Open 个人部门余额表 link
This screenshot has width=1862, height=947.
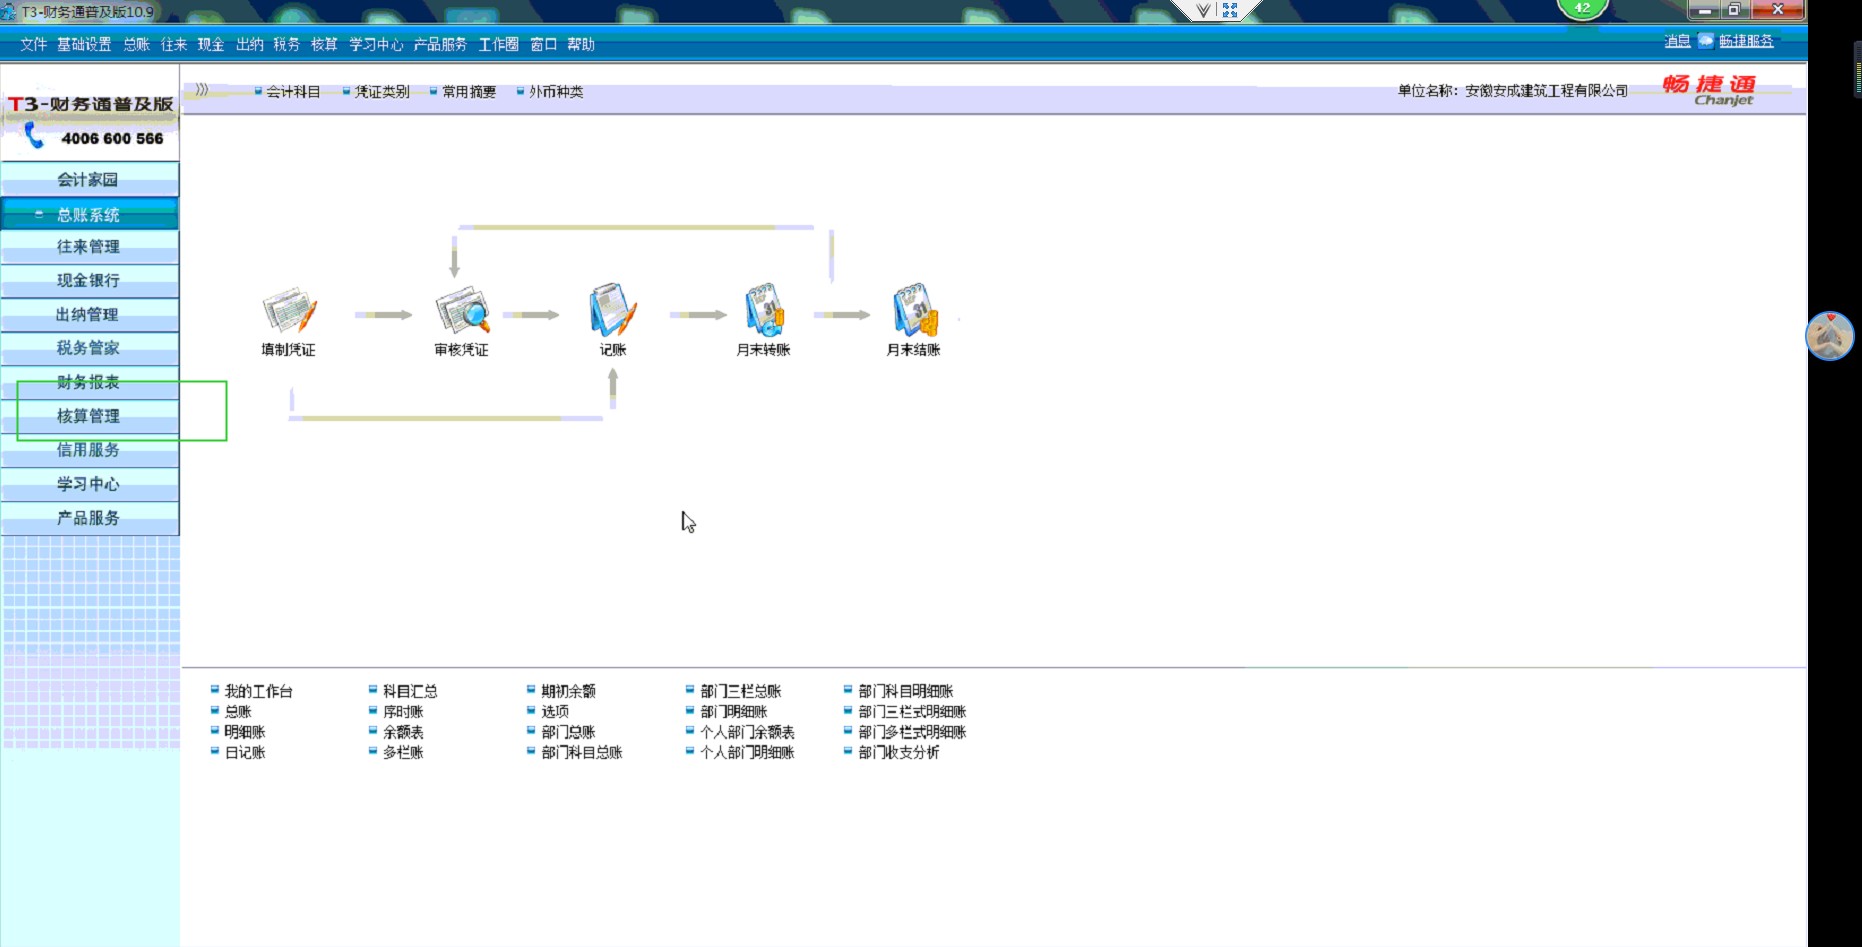point(747,732)
